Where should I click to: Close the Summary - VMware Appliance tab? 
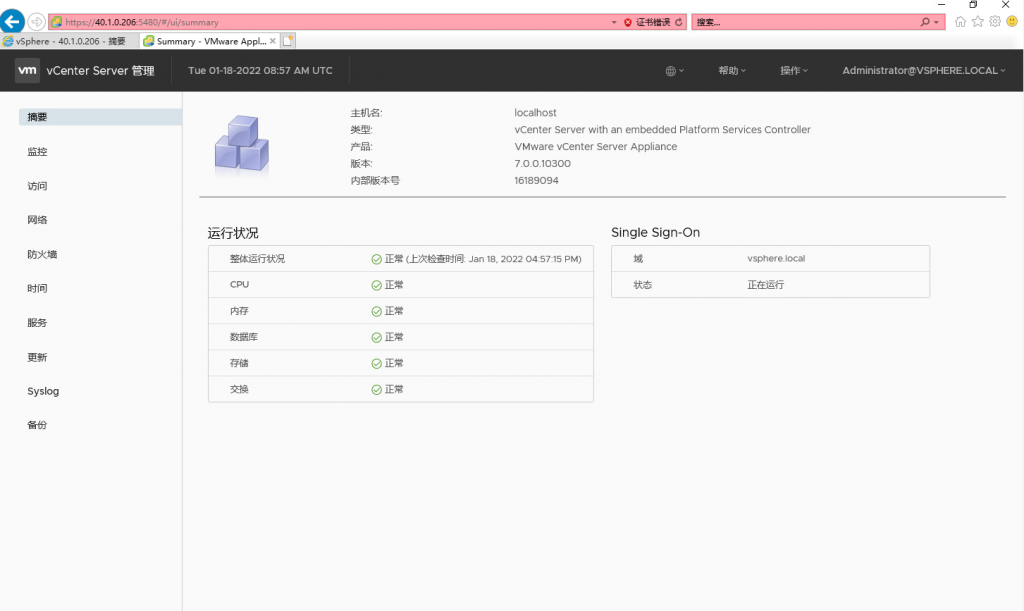[273, 40]
